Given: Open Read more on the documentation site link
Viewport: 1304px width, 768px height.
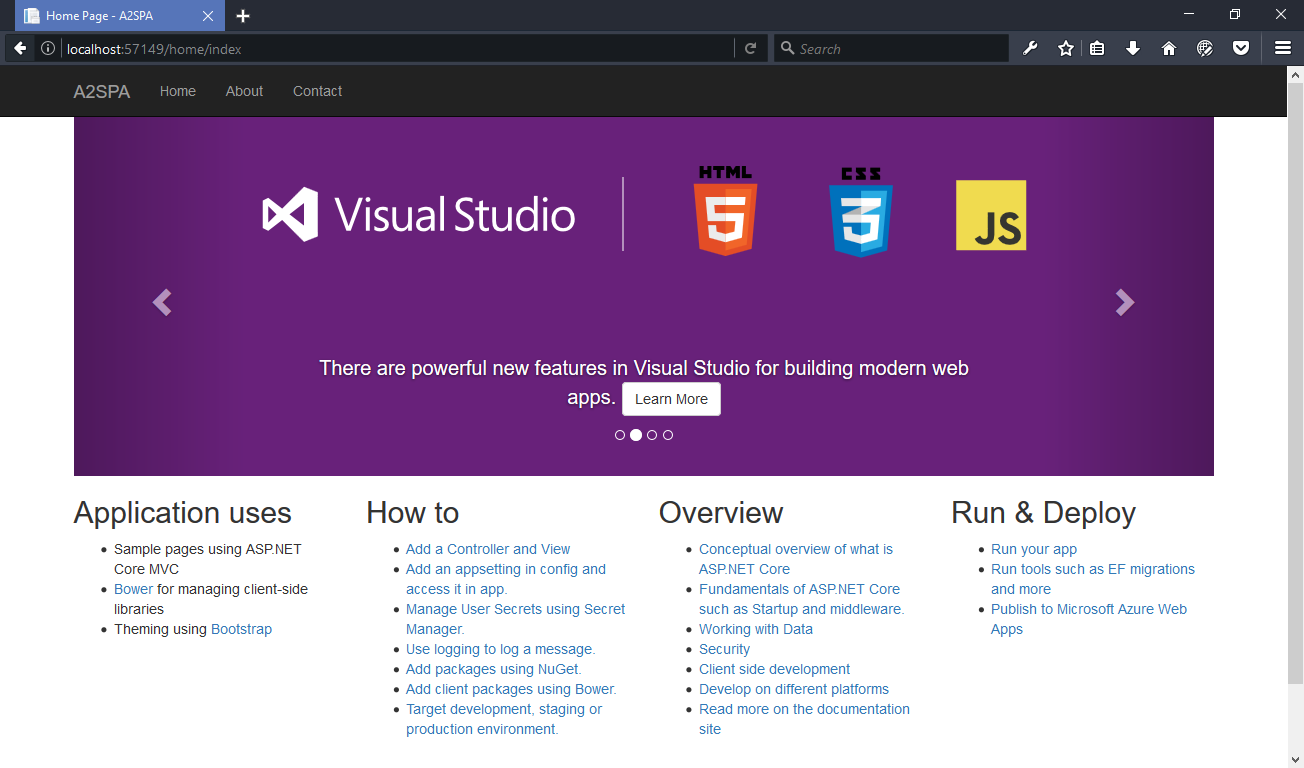Looking at the screenshot, I should 804,719.
